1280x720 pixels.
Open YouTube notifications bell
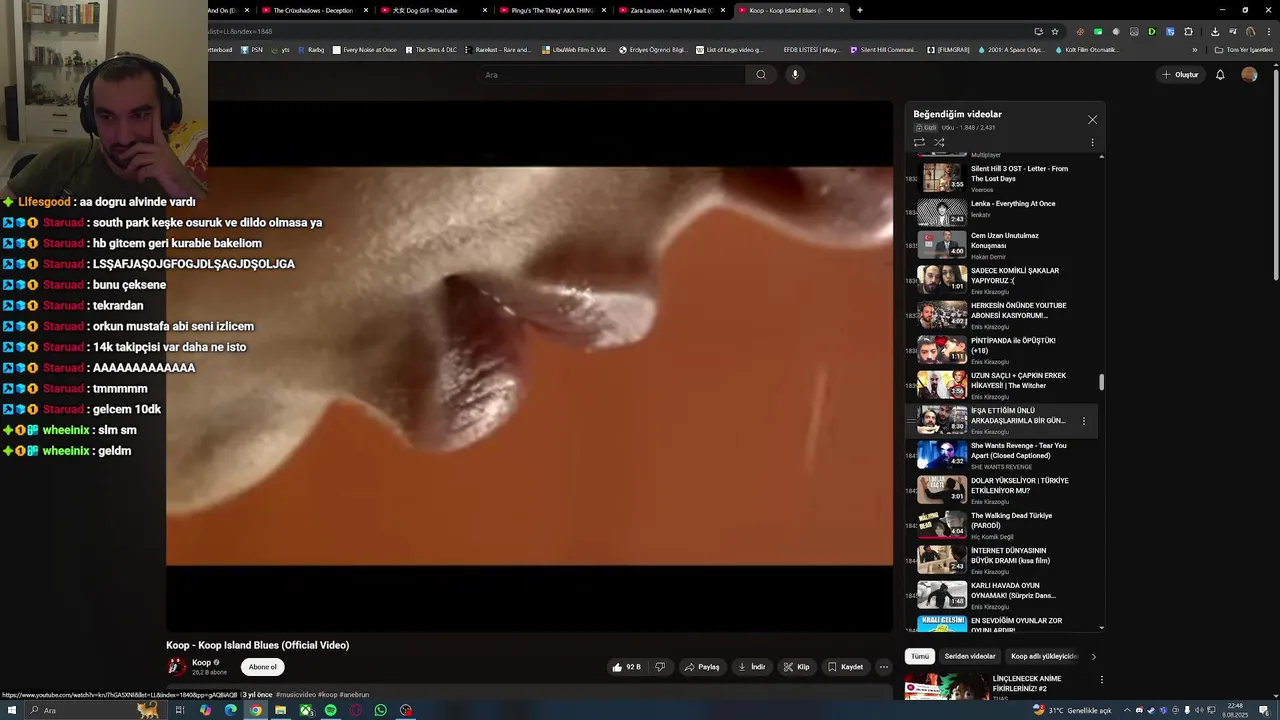[1220, 74]
